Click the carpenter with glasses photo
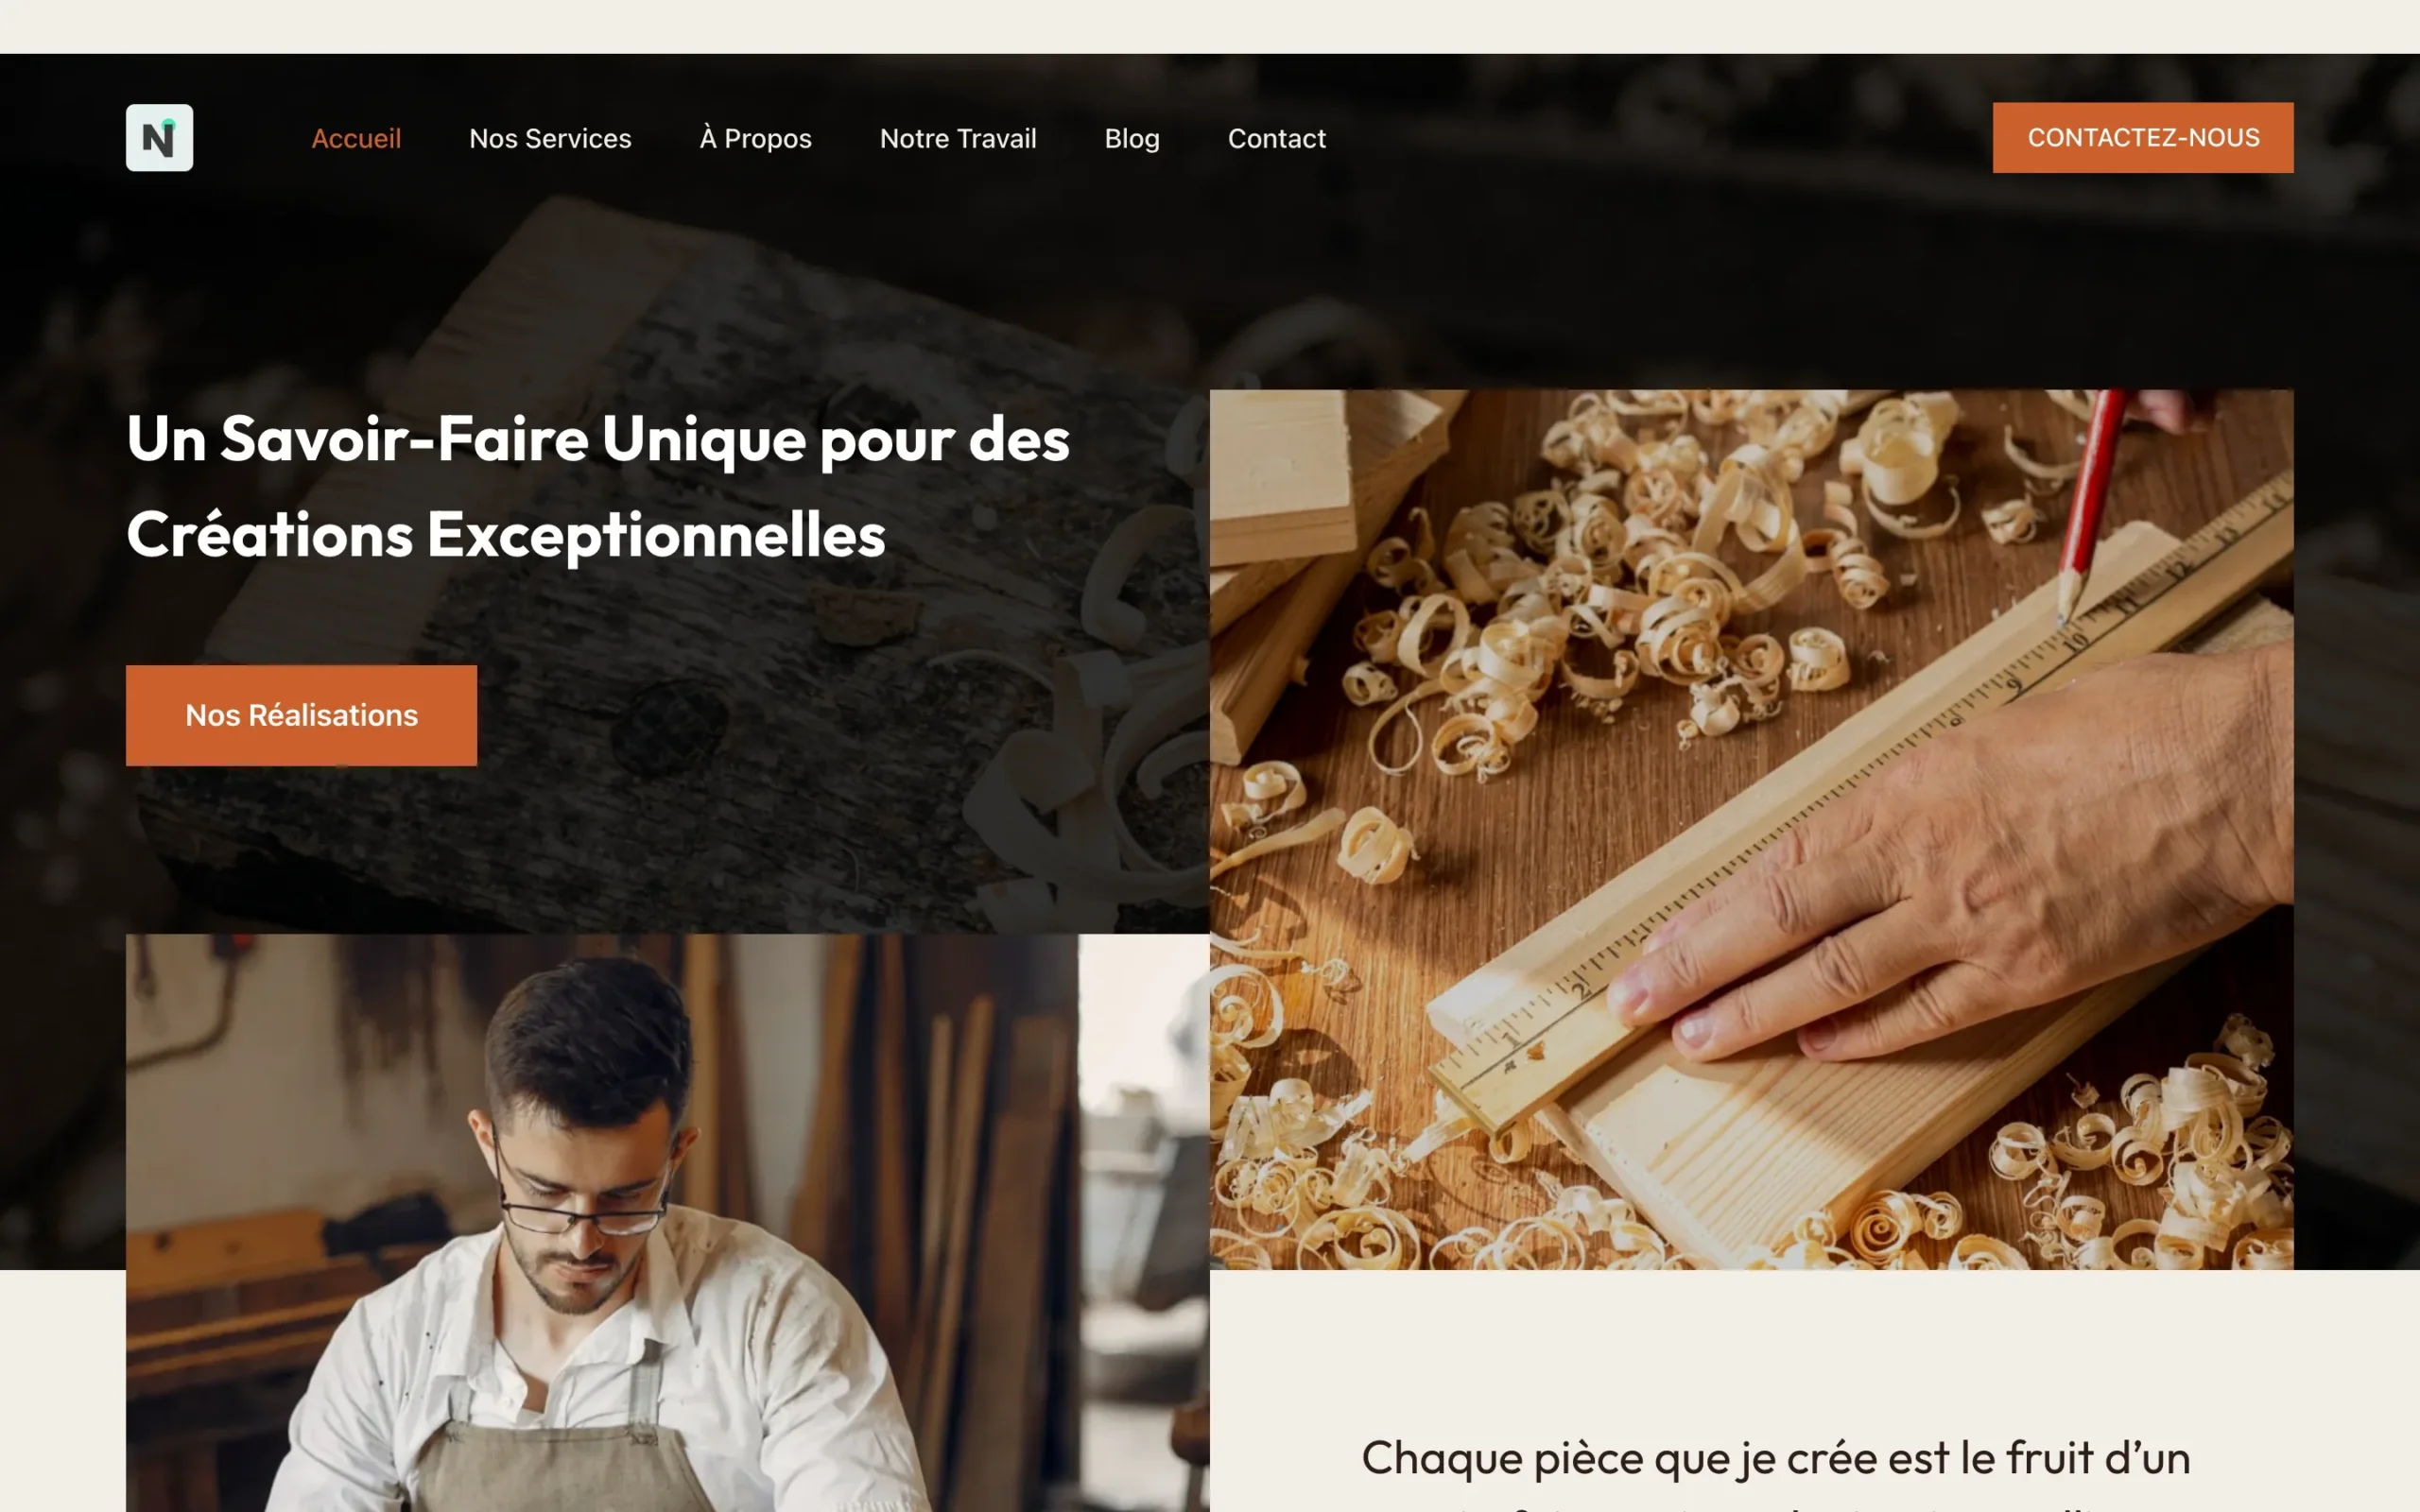 (x=667, y=1222)
